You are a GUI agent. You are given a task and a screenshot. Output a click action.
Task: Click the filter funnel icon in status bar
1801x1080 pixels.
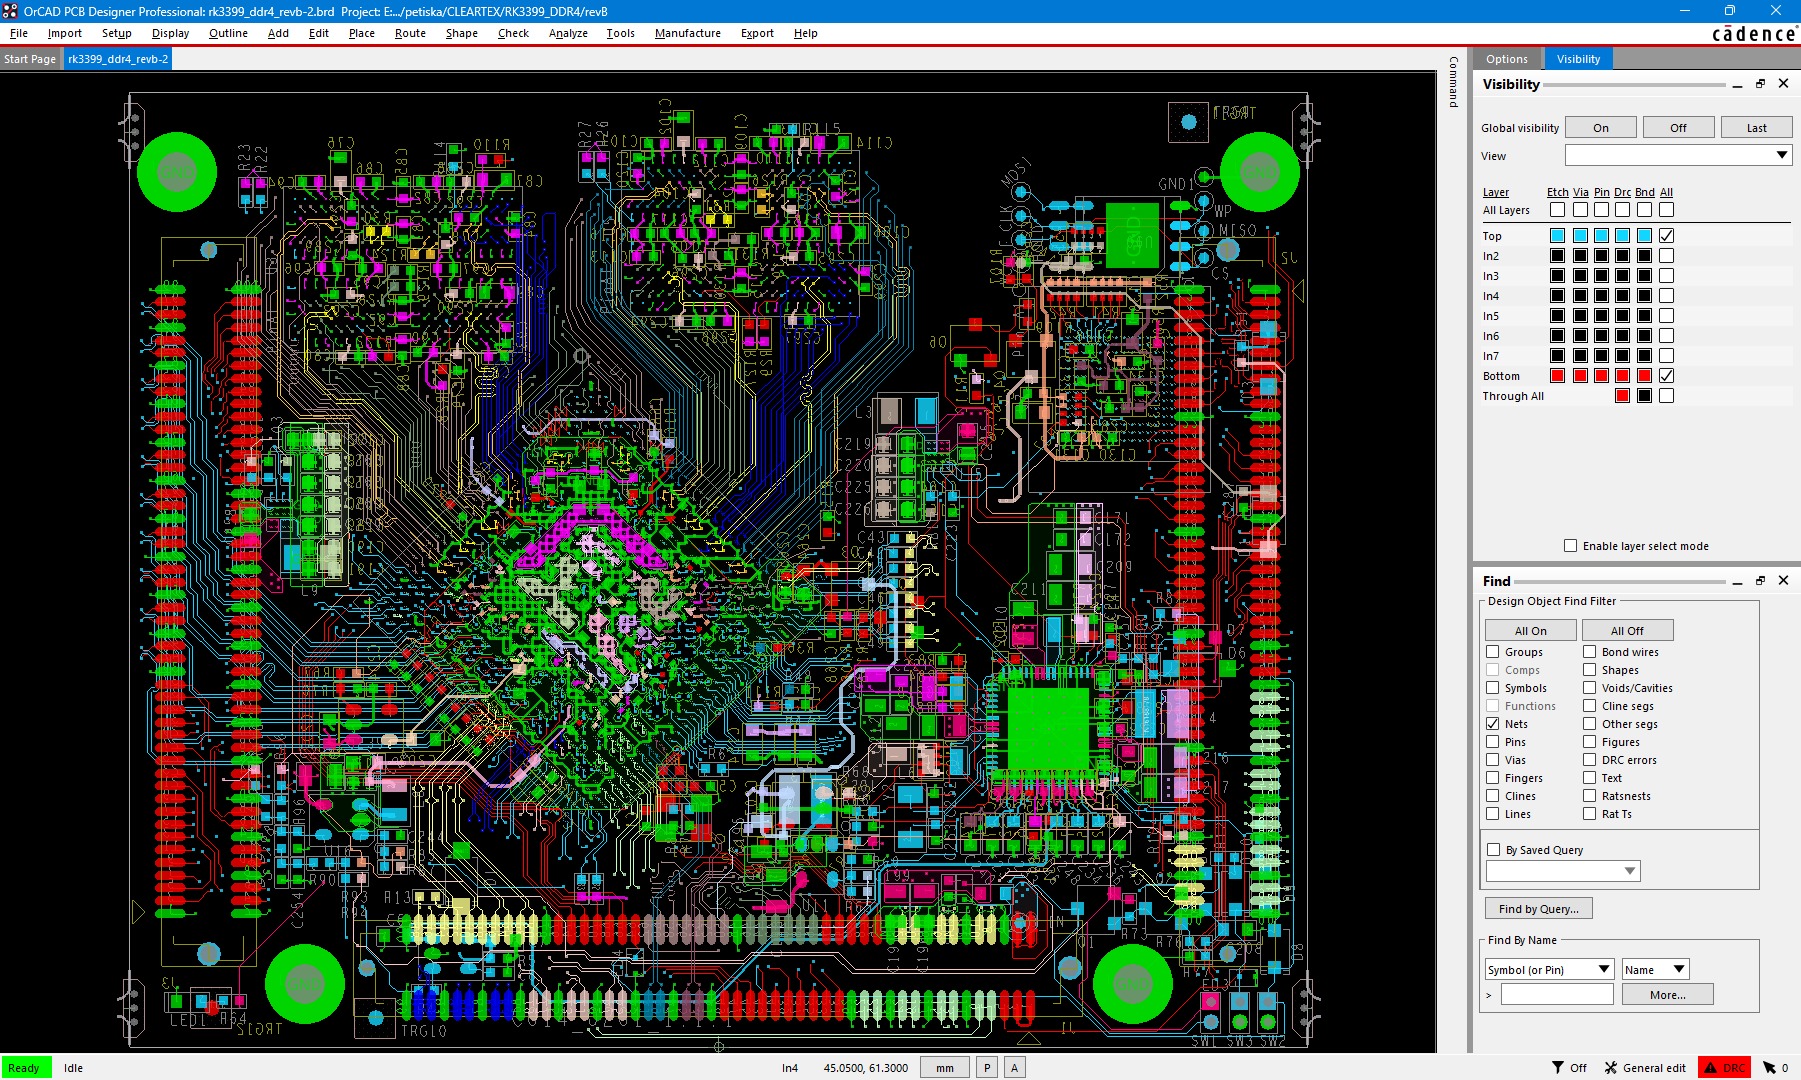pos(1557,1067)
